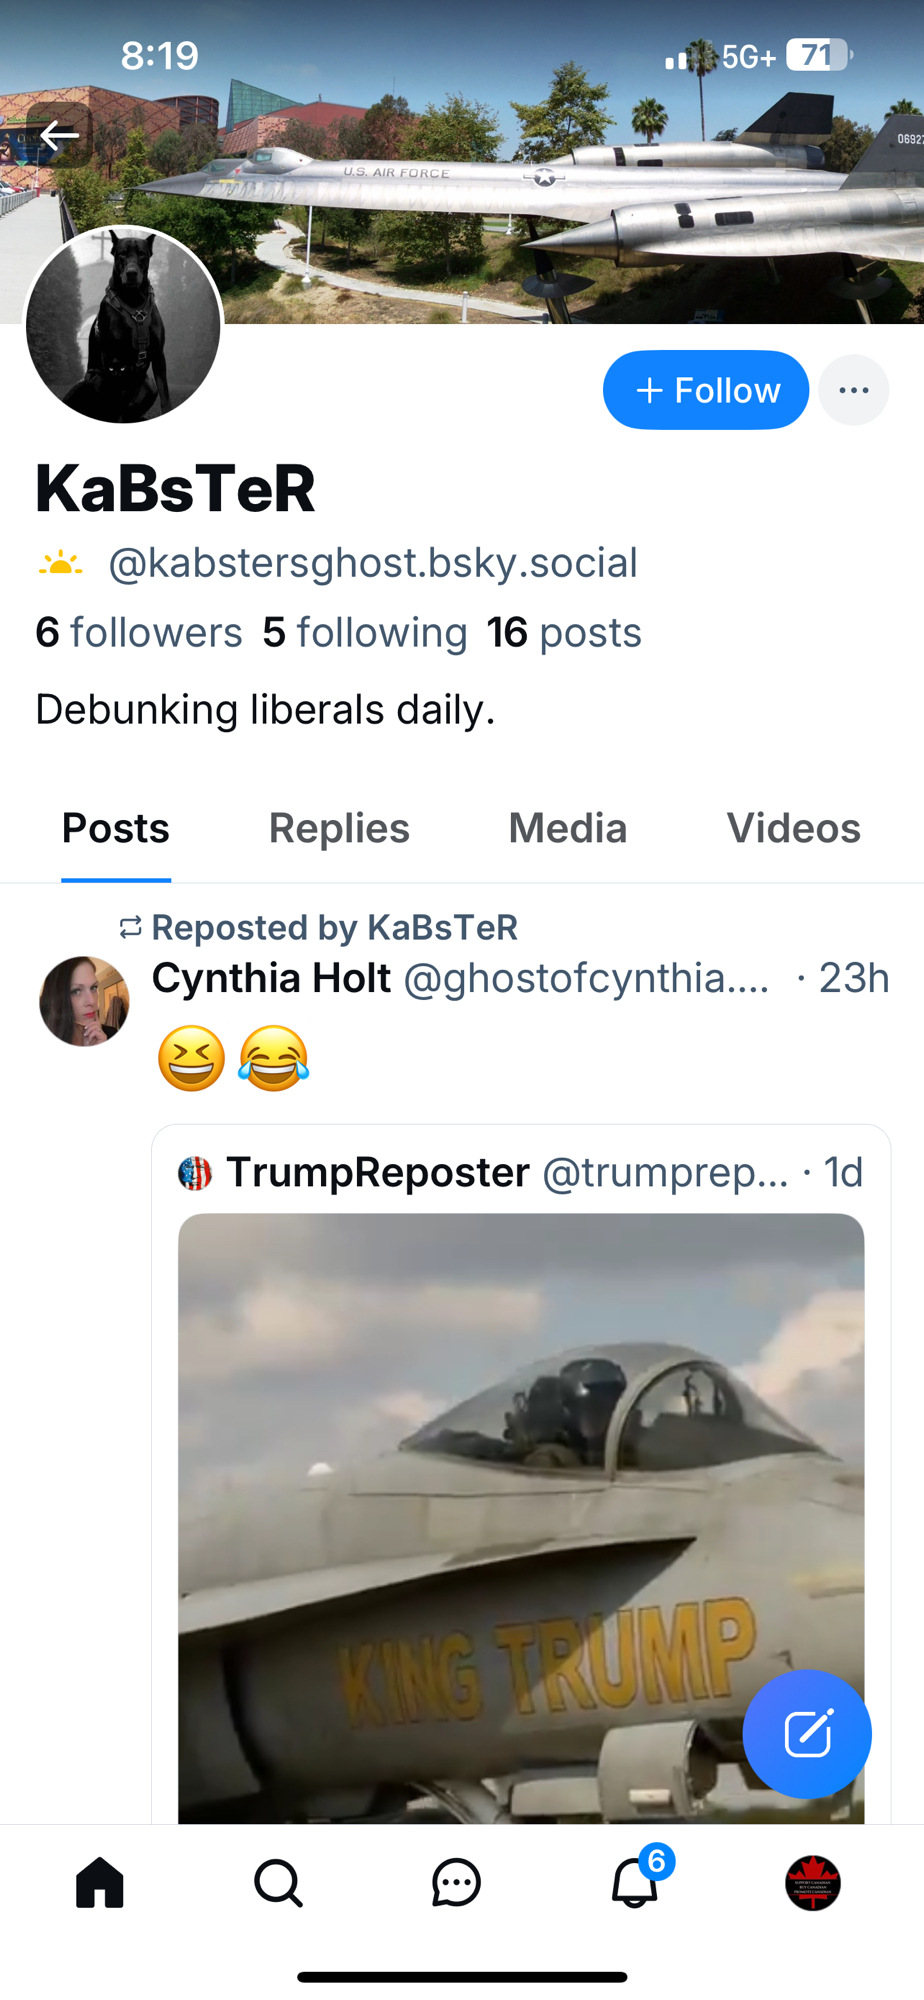Open KaBsTeR's dog profile picture
Viewport: 924px width, 2000px height.
[x=123, y=325]
